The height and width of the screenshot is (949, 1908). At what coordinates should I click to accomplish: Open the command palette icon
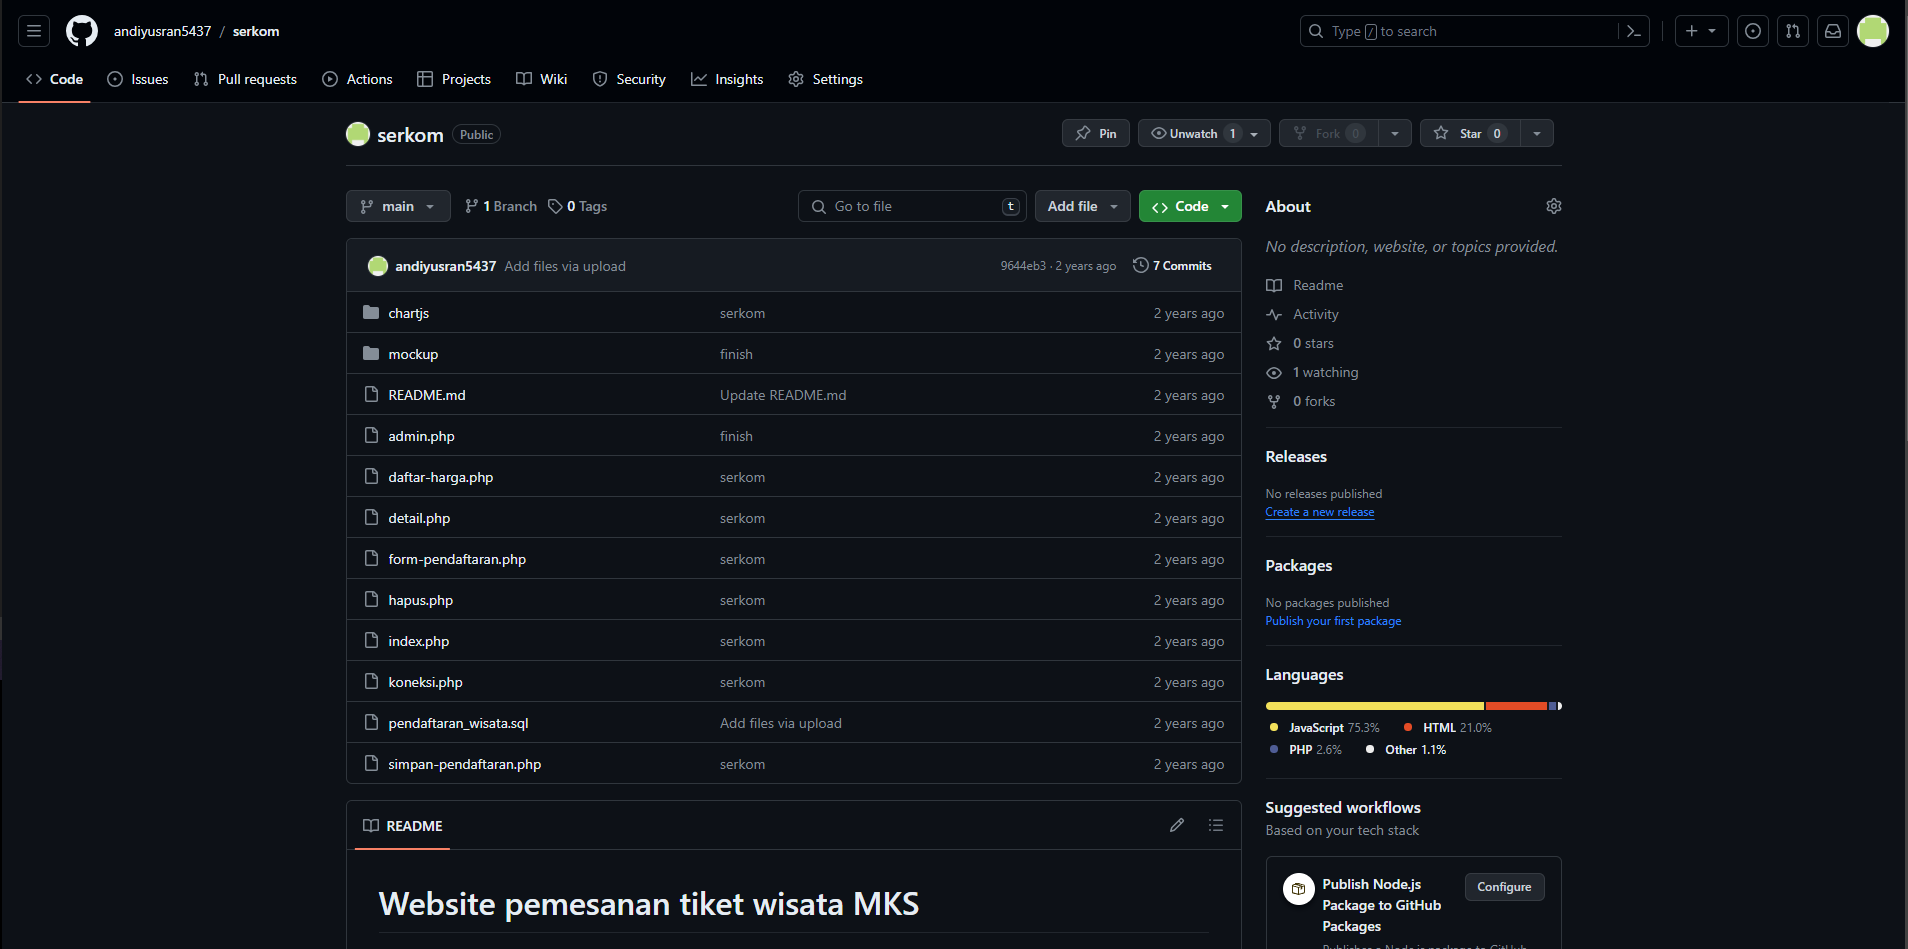click(x=1633, y=31)
